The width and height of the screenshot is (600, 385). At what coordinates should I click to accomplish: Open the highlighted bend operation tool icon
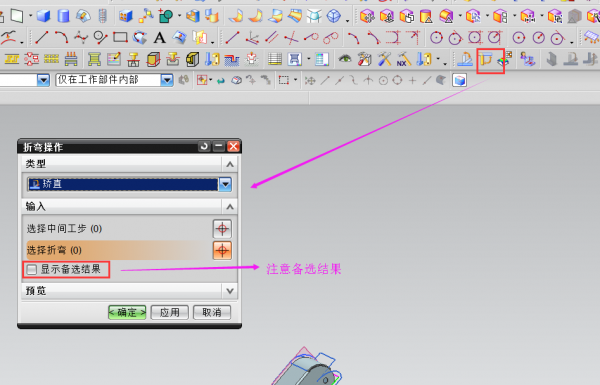486,59
